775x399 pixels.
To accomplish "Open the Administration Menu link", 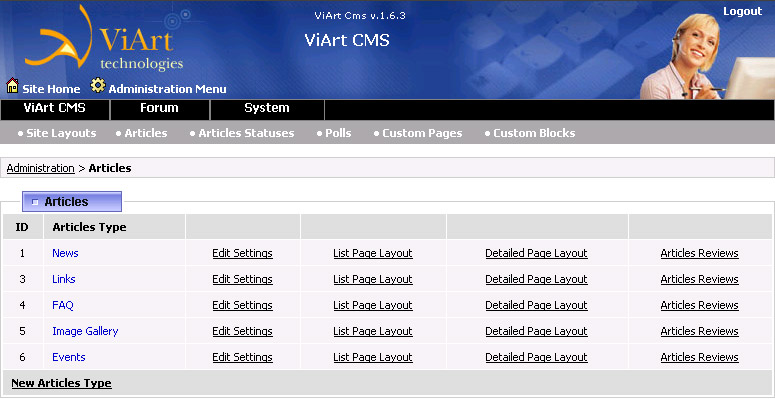I will click(x=167, y=89).
